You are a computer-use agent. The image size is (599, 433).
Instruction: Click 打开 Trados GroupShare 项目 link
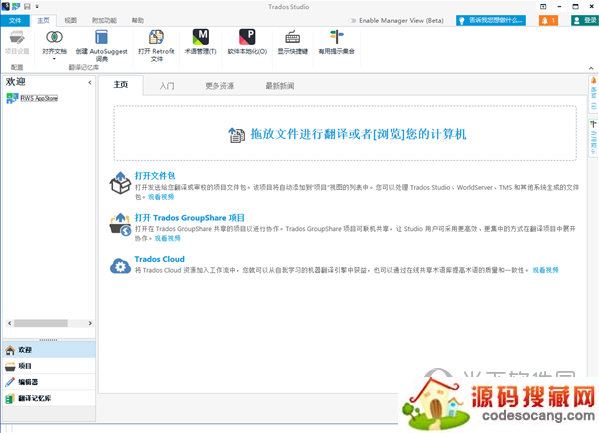pyautogui.click(x=189, y=218)
